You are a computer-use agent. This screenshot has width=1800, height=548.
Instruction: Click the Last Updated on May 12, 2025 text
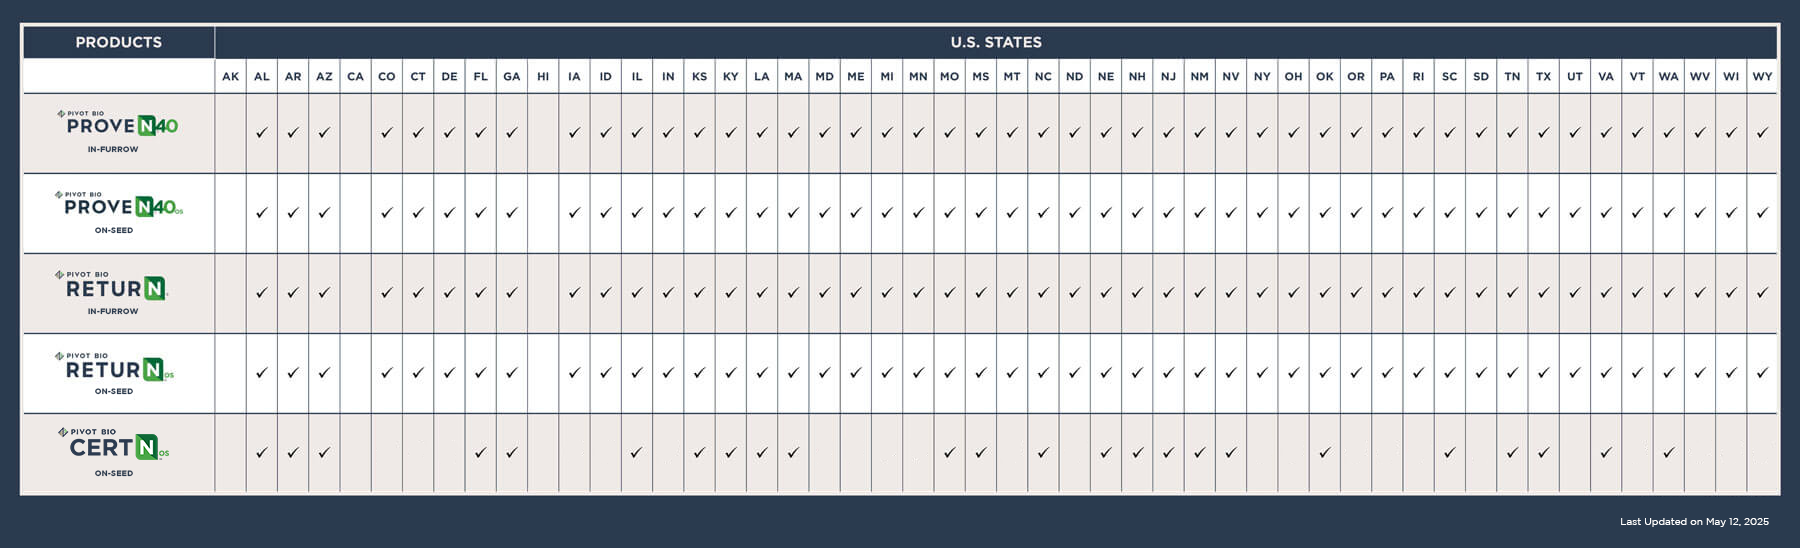pyautogui.click(x=1694, y=522)
